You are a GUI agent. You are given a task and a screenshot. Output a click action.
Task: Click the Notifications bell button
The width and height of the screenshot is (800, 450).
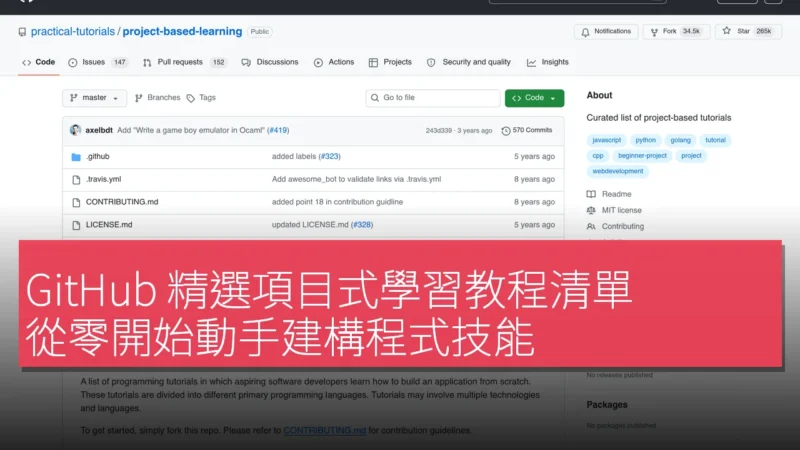pos(606,32)
